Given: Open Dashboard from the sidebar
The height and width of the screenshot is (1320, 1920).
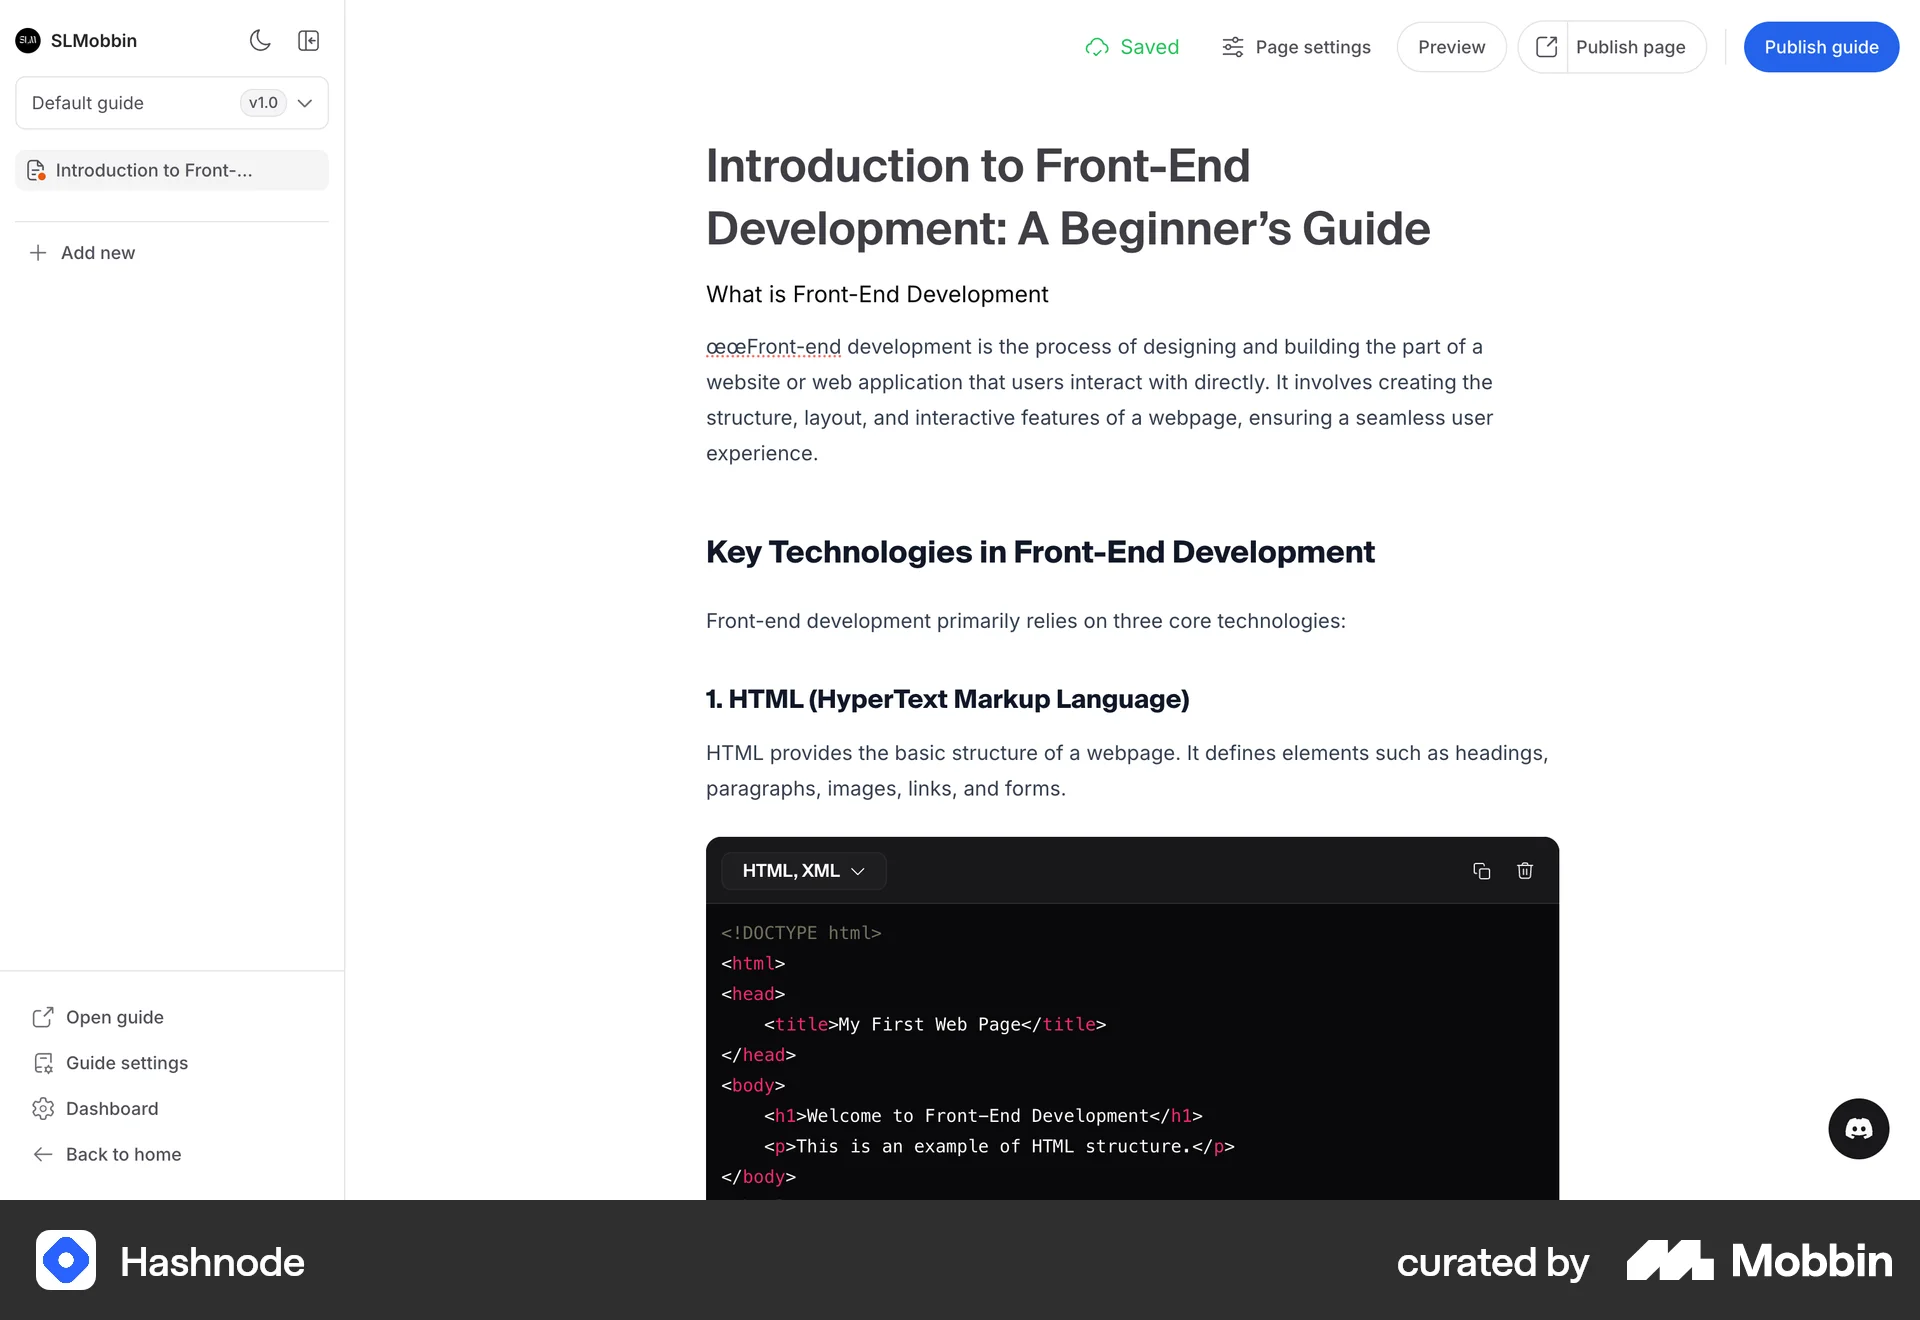Looking at the screenshot, I should tap(111, 1108).
